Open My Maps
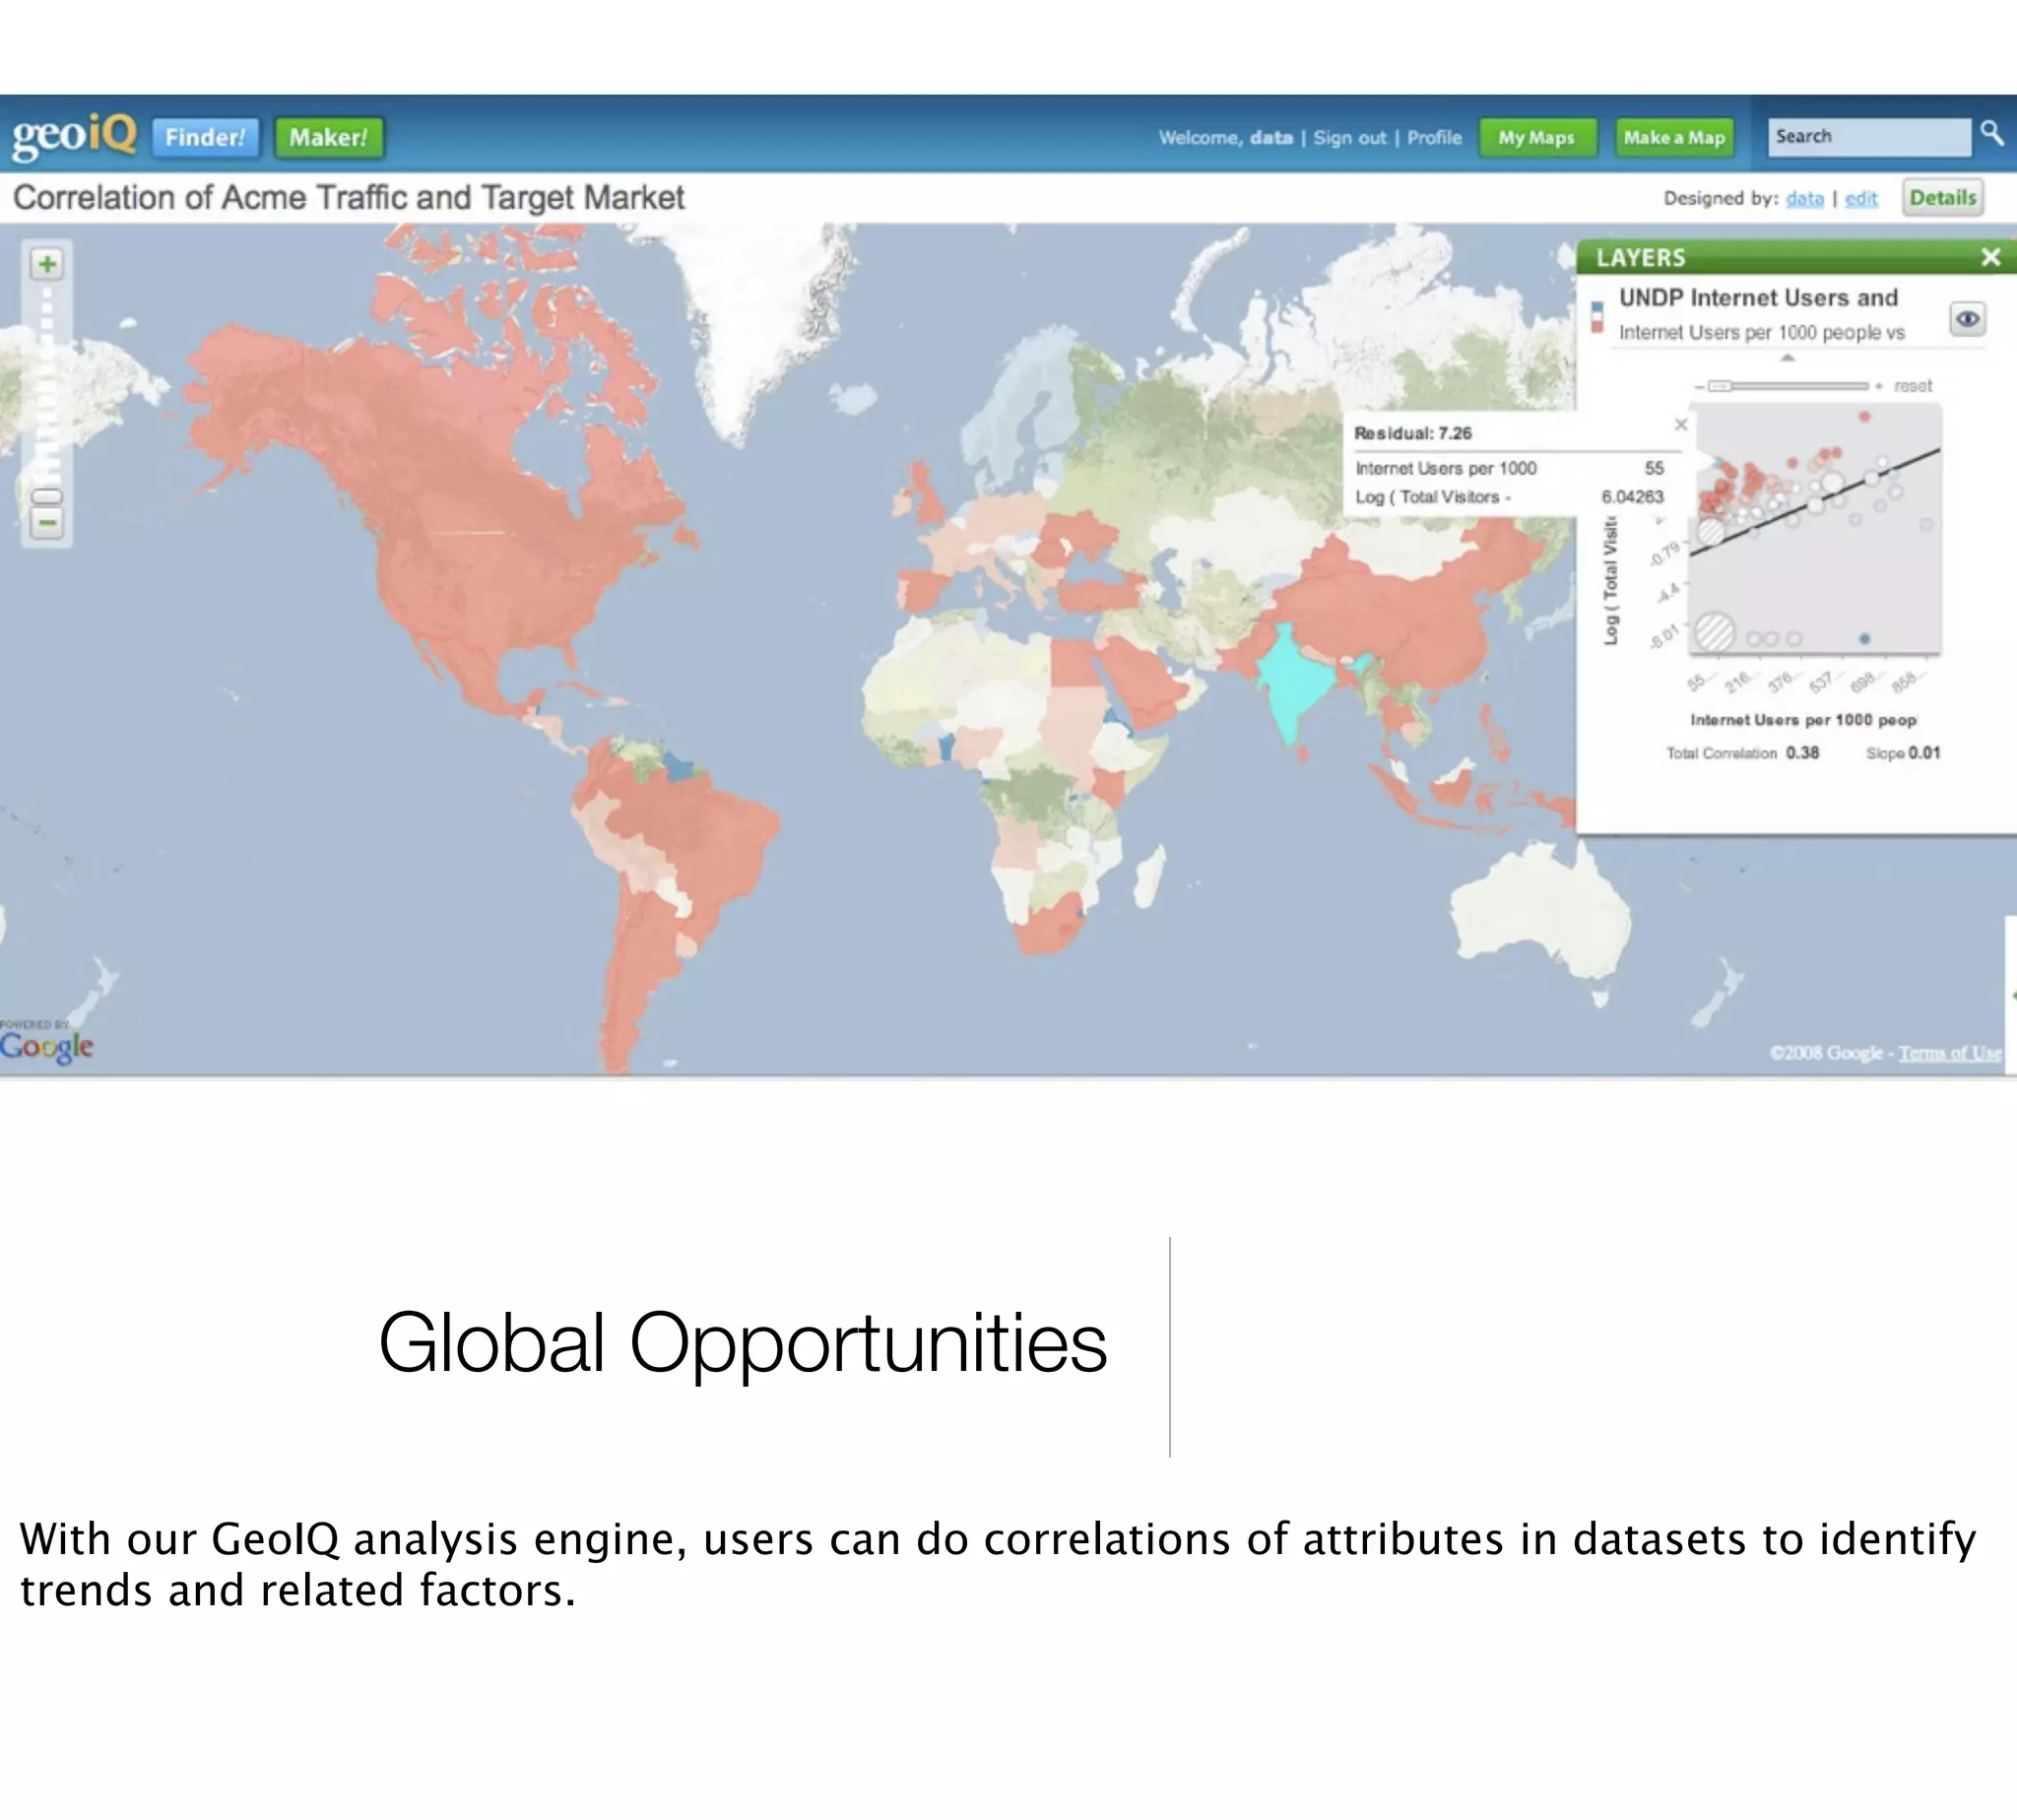 (x=1536, y=138)
